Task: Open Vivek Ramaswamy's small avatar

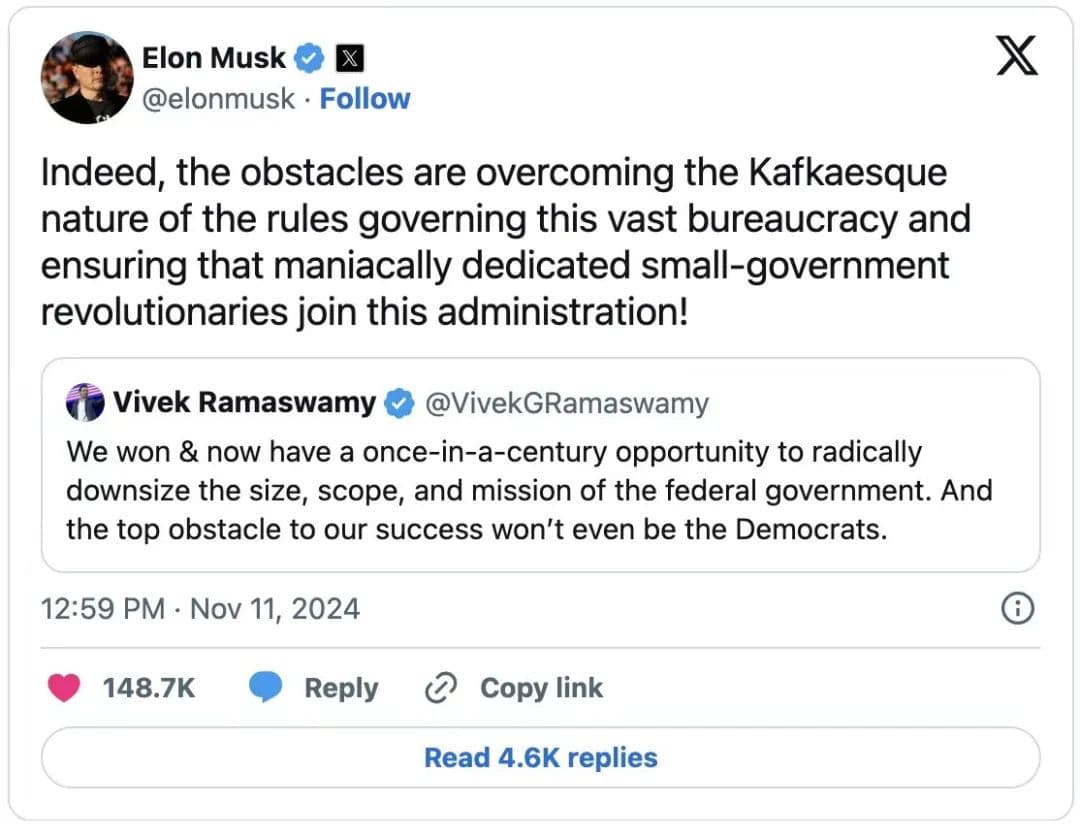Action: pyautogui.click(x=85, y=403)
